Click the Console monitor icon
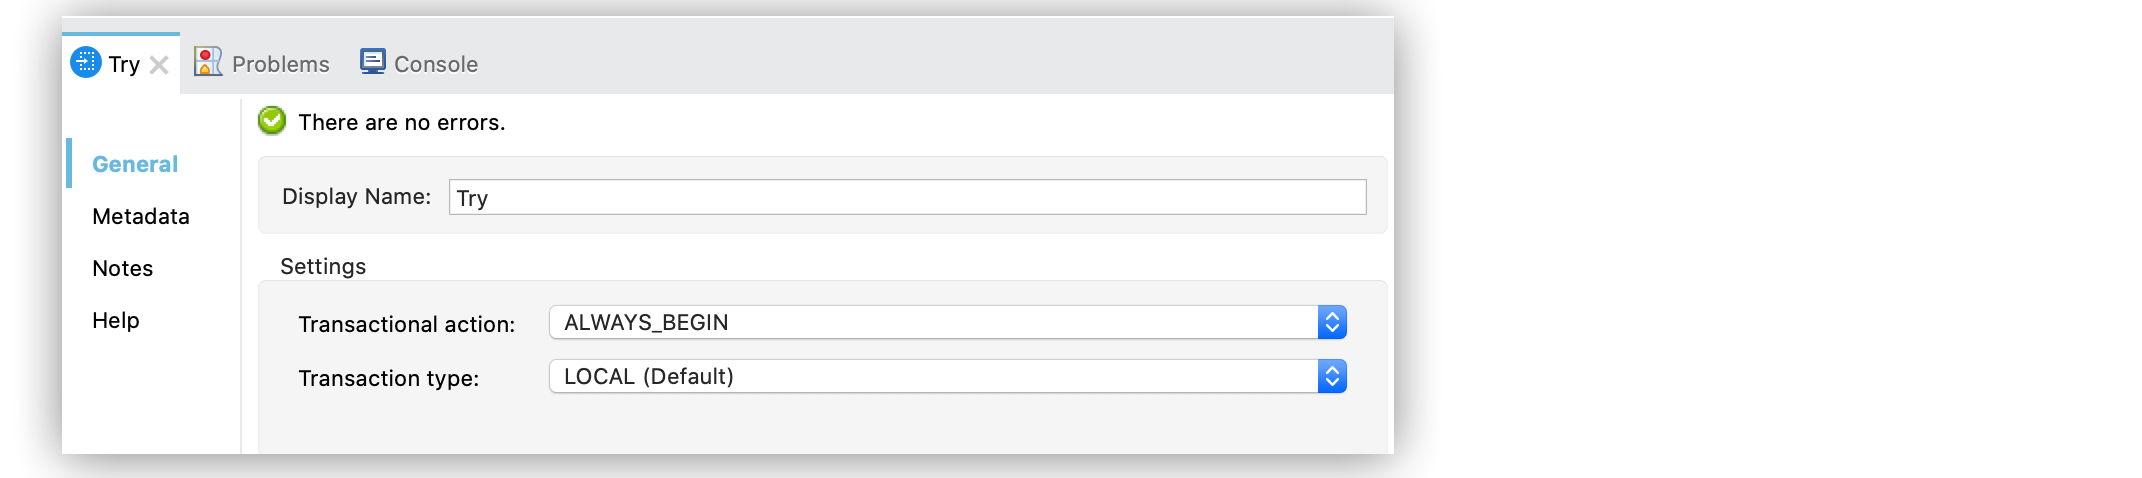The image size is (2142, 478). [372, 62]
